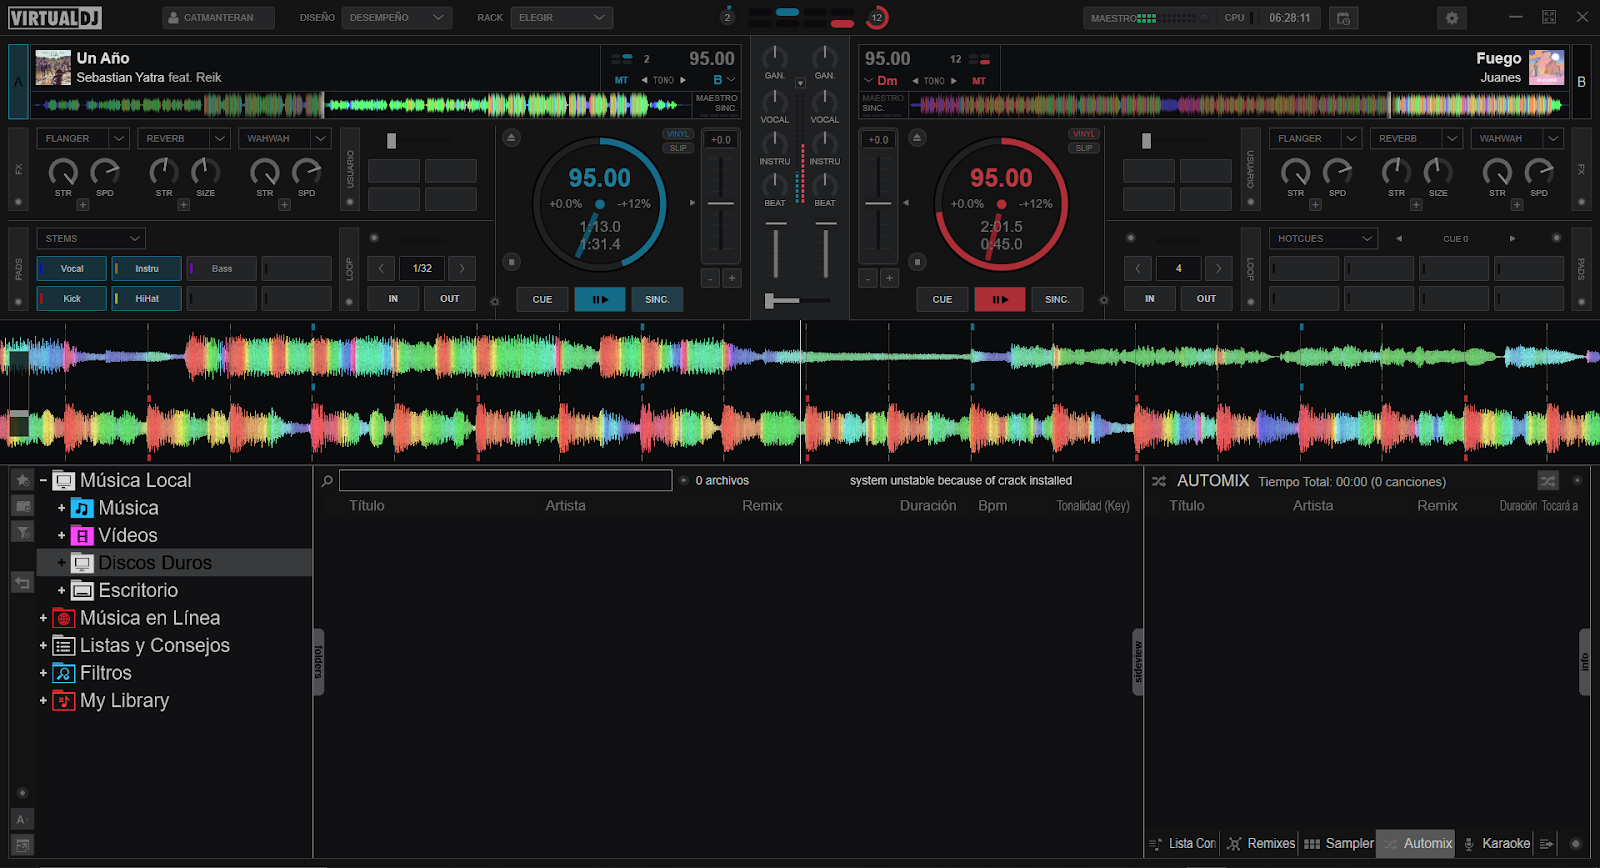Select the Automix tab
1600x868 pixels.
pos(1417,844)
